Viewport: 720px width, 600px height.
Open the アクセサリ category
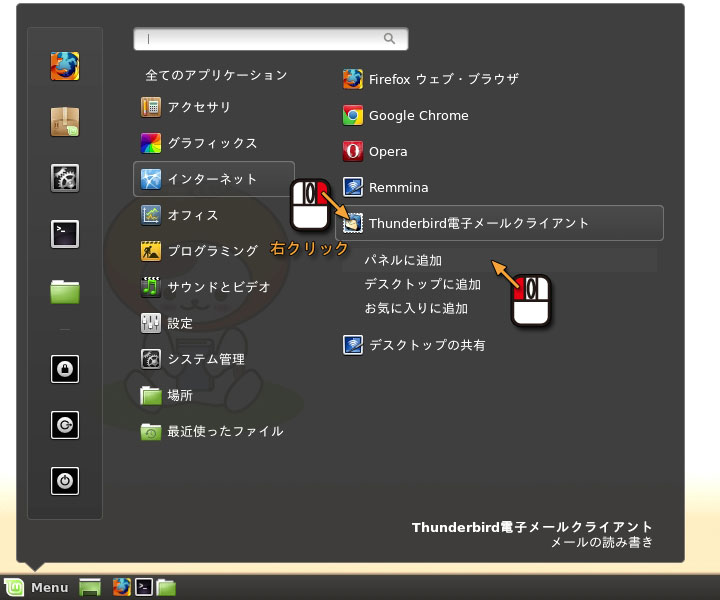pos(199,107)
